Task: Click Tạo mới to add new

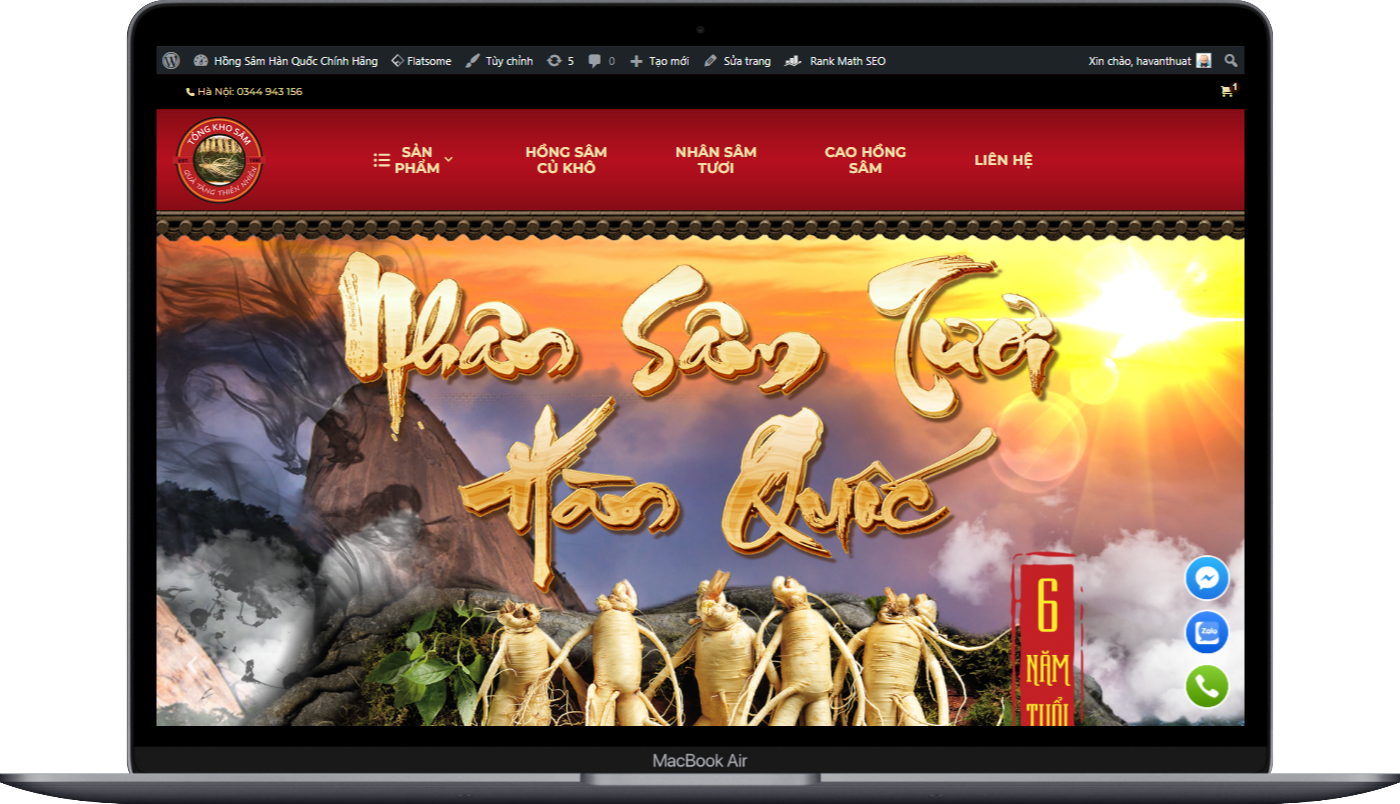Action: click(659, 61)
